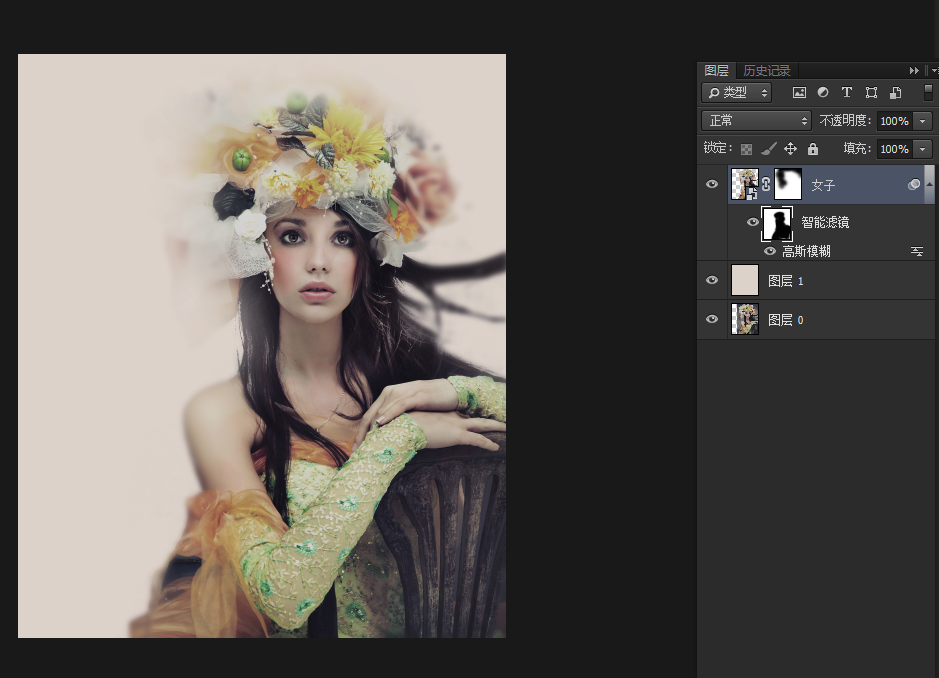This screenshot has width=939, height=678.
Task: Click the pixel layer filter icon
Action: click(799, 92)
